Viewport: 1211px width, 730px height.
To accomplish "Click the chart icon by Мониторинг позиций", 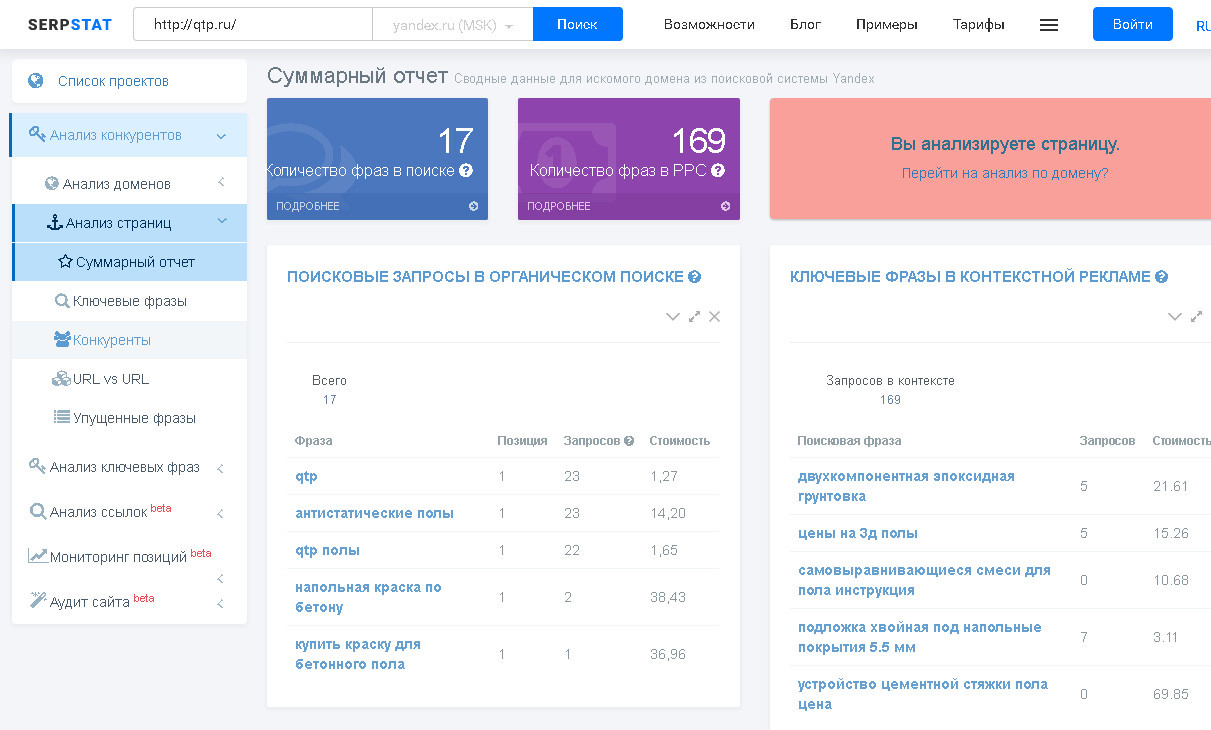I will tap(38, 557).
